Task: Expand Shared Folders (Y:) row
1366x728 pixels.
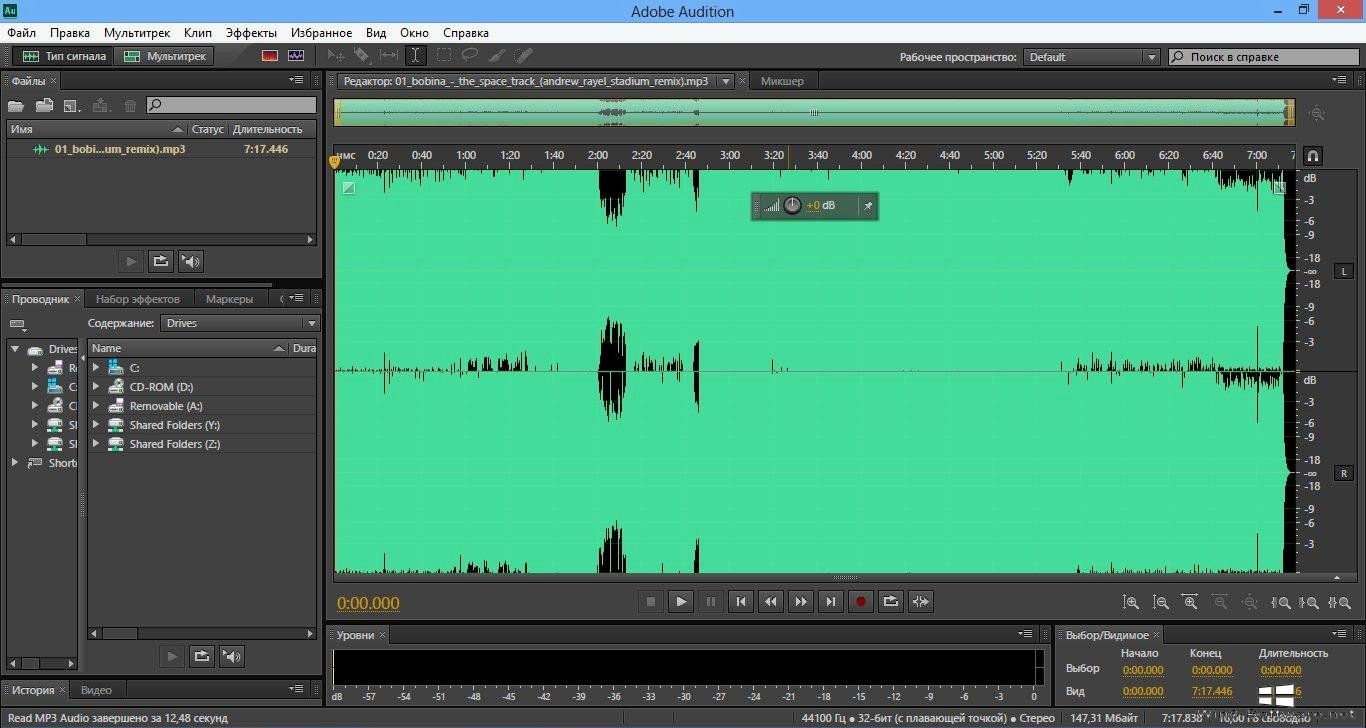Action: coord(96,425)
